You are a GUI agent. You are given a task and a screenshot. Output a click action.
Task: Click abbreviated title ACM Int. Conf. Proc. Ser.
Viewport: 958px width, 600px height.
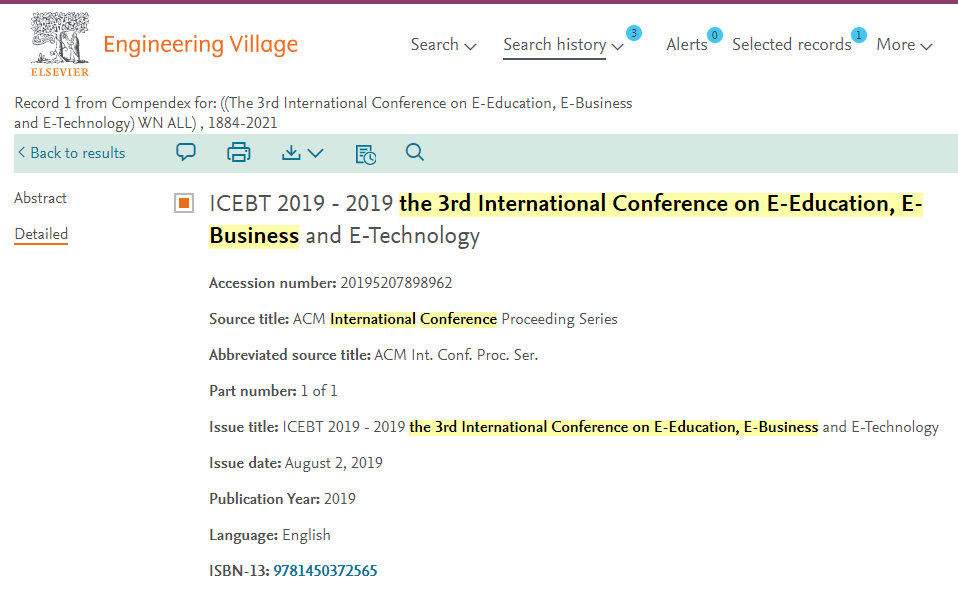tap(456, 355)
